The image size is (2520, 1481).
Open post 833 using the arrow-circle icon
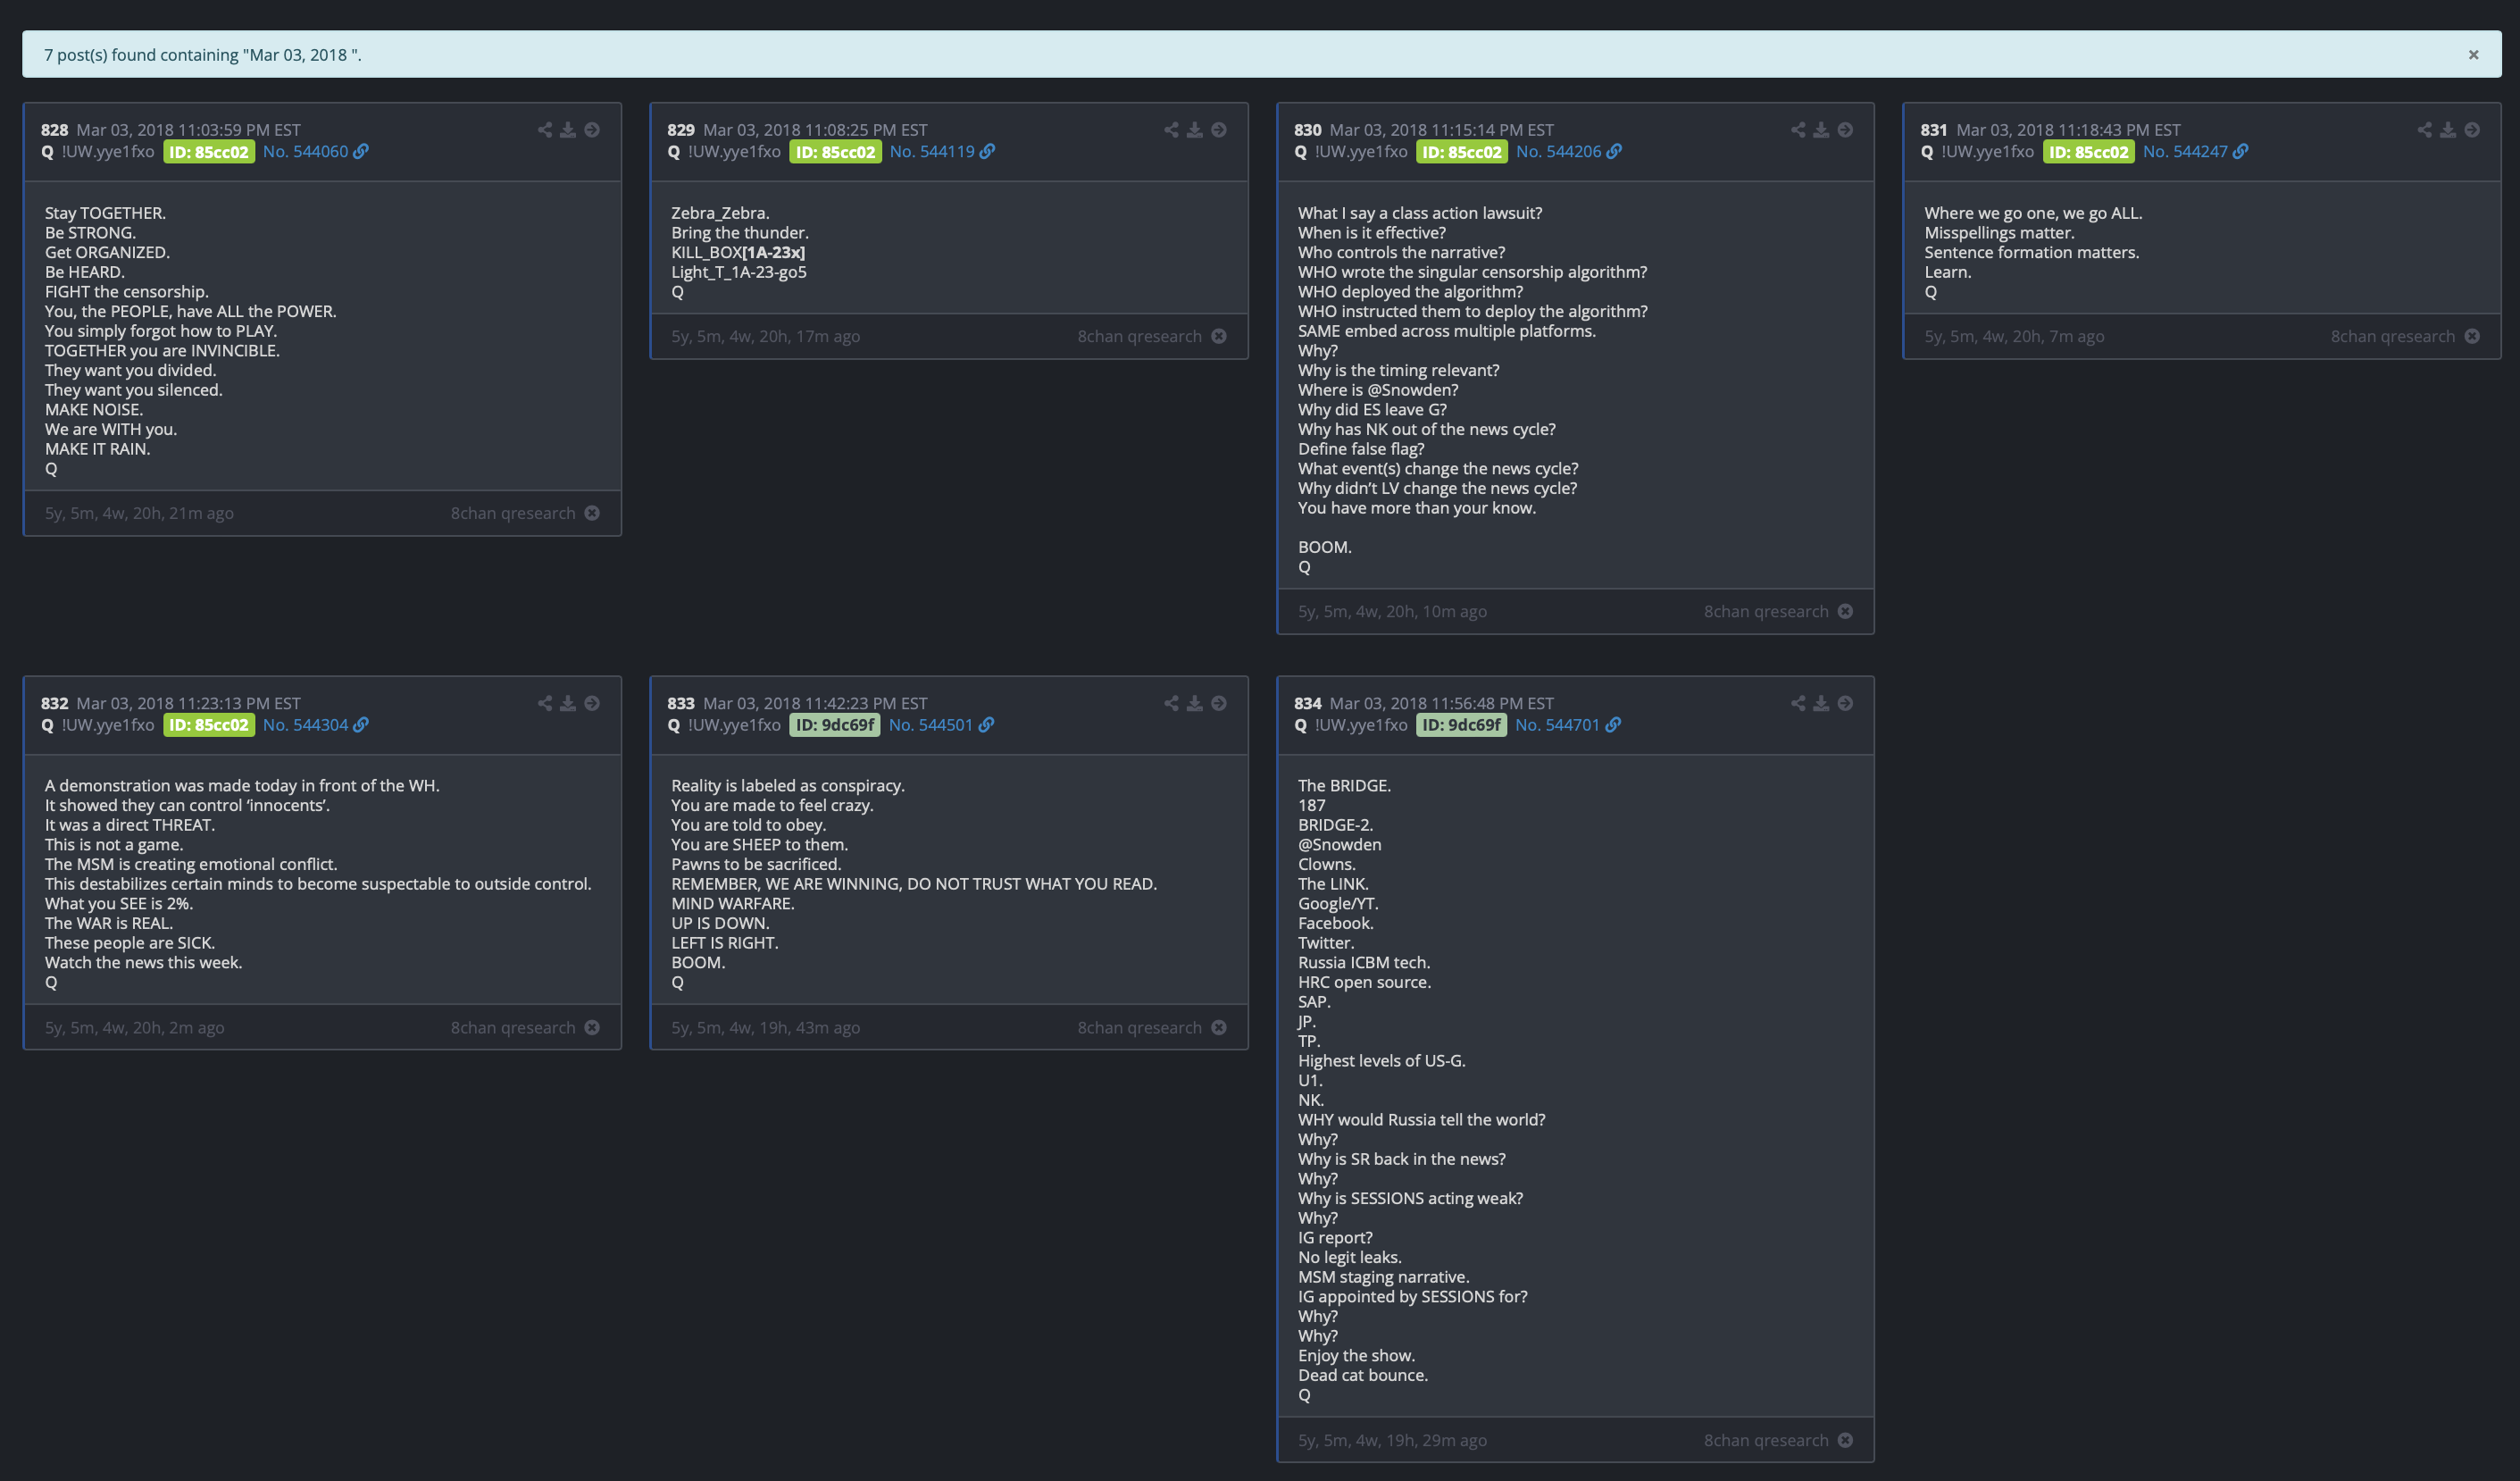click(1219, 703)
